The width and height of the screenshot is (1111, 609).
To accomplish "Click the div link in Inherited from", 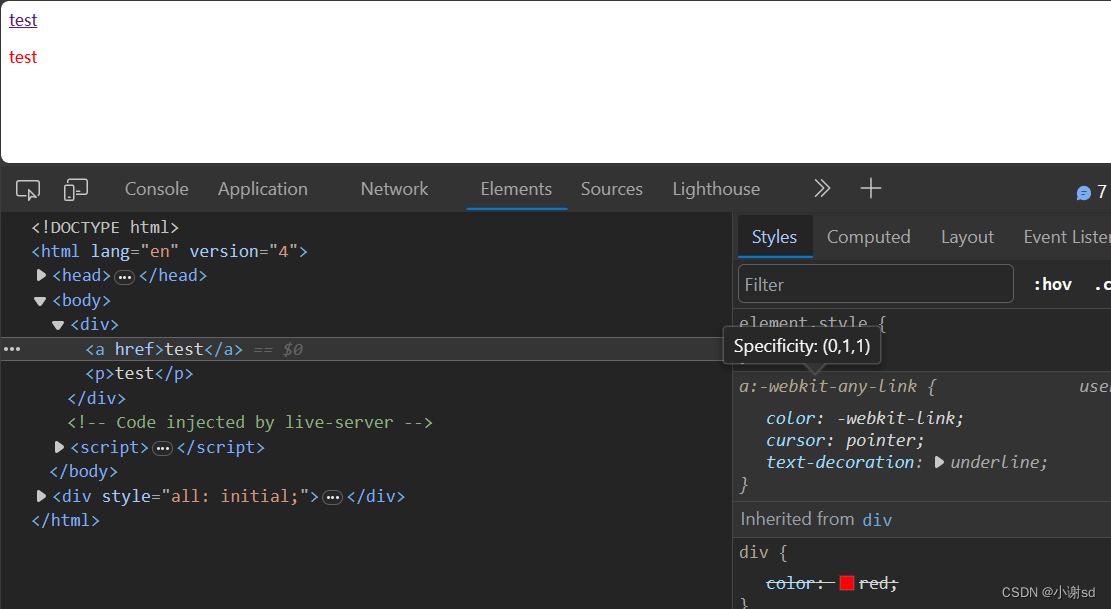I will pos(877,520).
